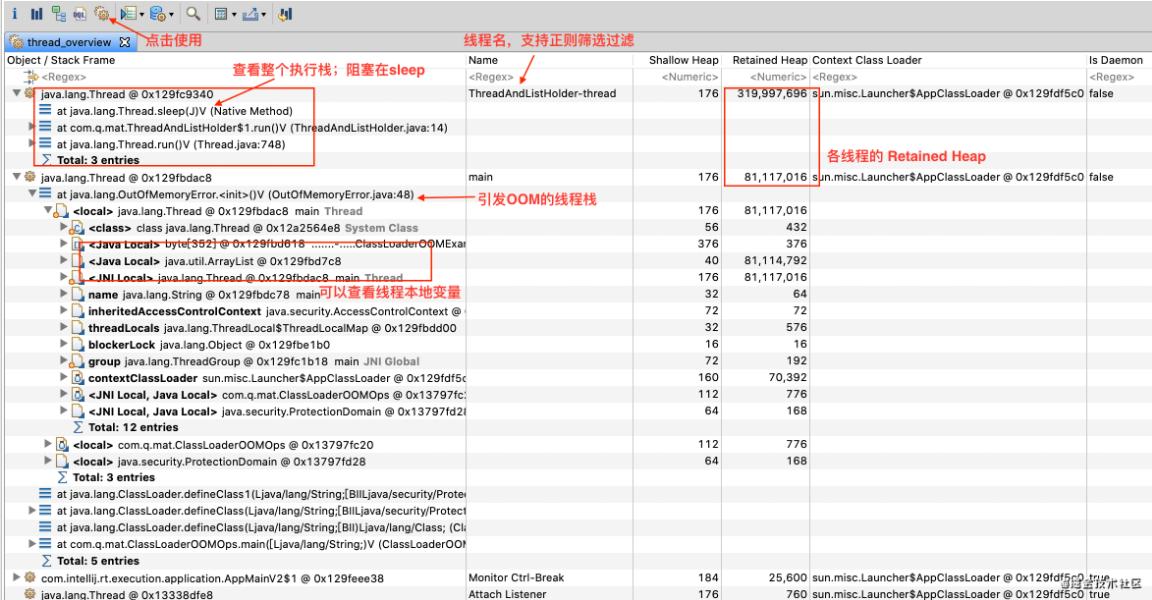The height and width of the screenshot is (600, 1152).
Task: Collapse the OutOfMemoryError.<init> stack frame
Action: (32, 194)
